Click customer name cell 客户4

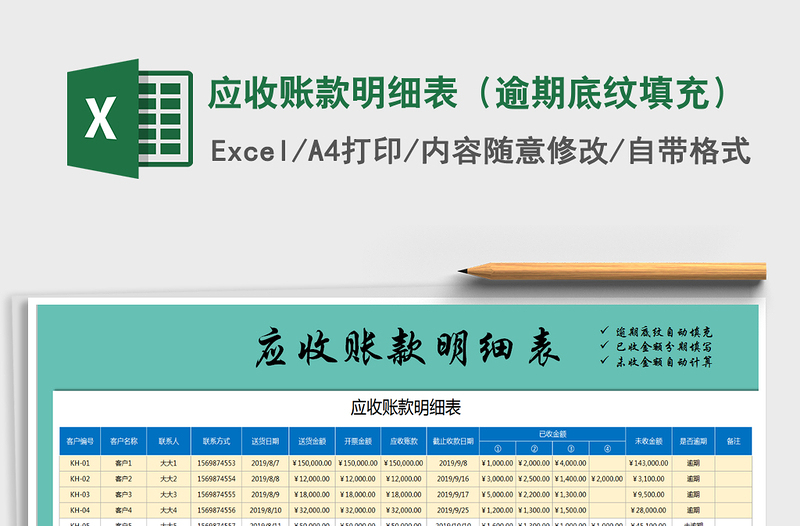(124, 510)
